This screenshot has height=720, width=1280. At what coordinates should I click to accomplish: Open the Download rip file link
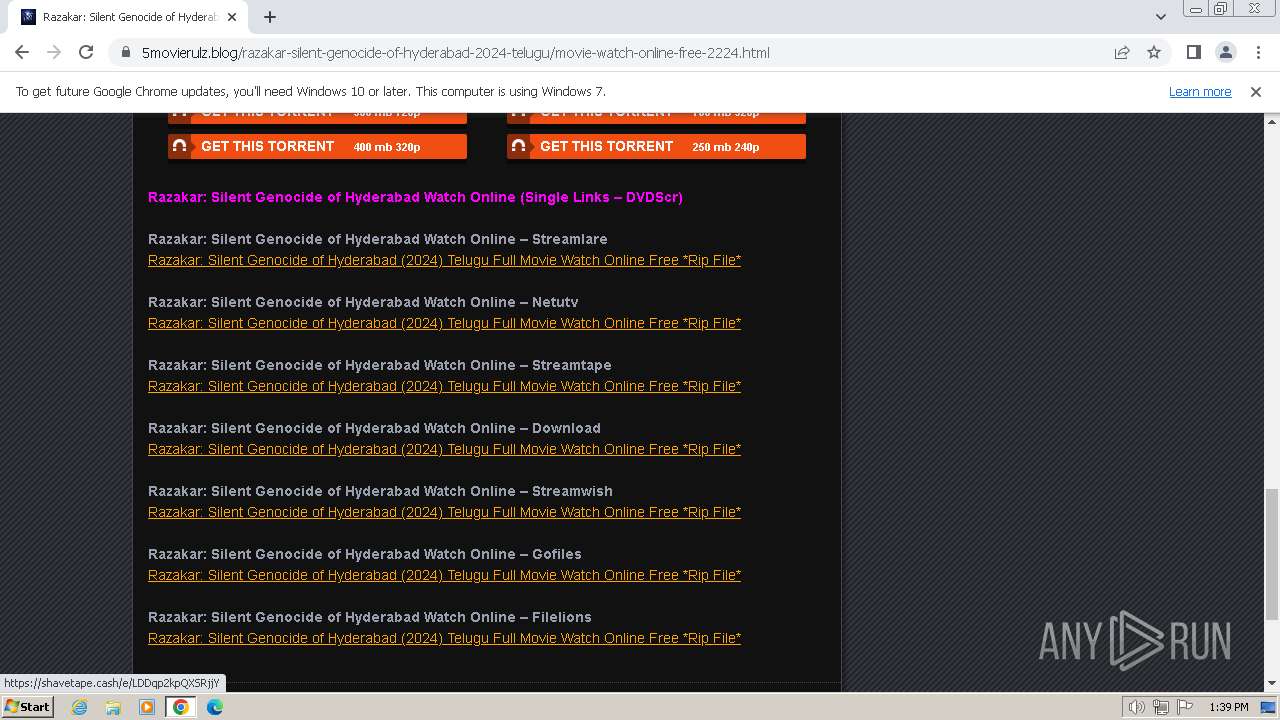(x=444, y=449)
